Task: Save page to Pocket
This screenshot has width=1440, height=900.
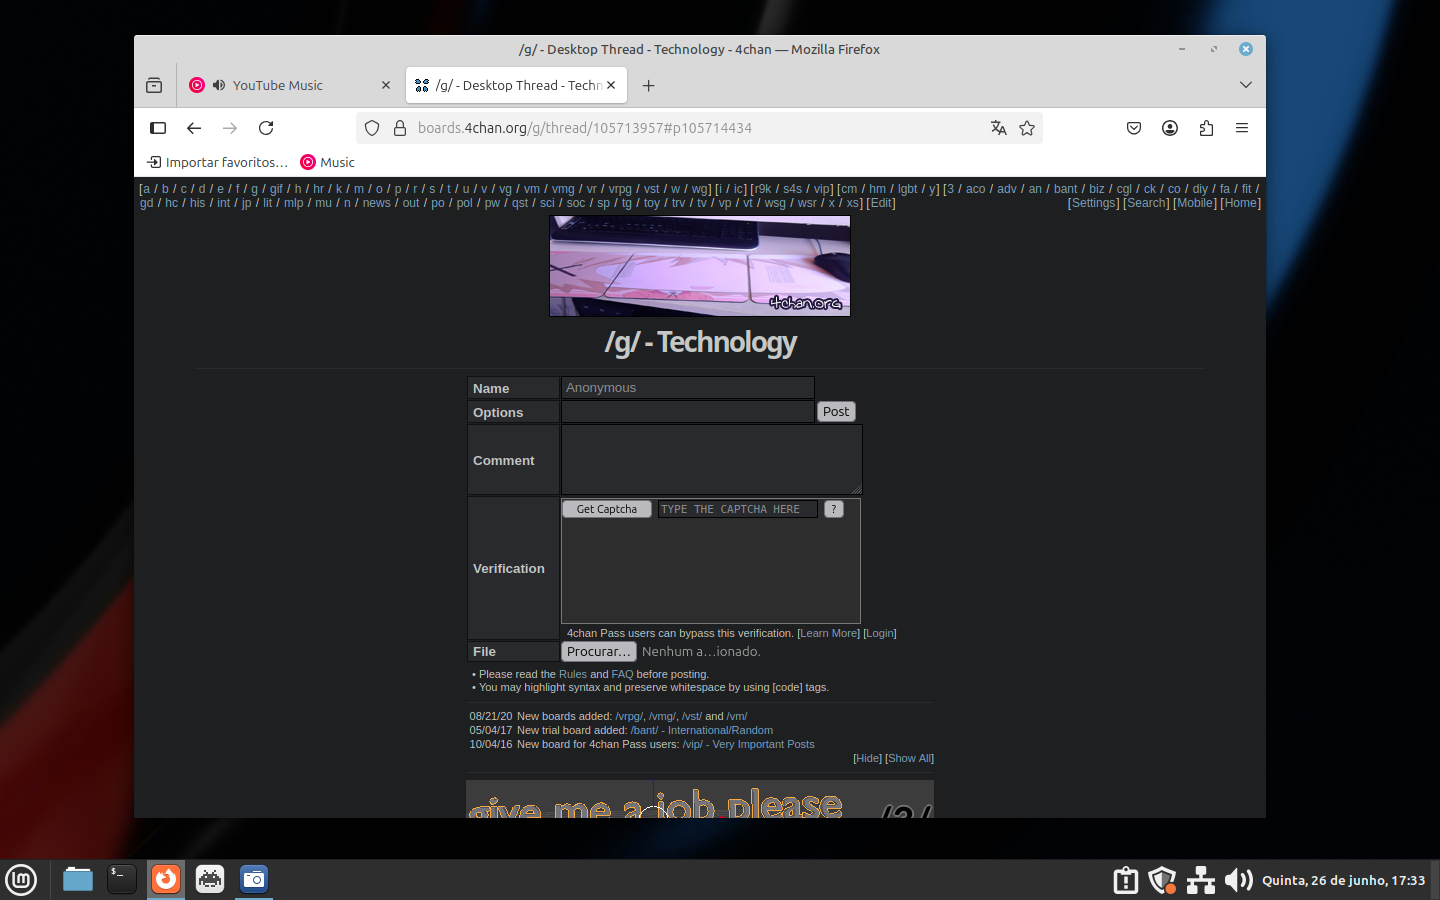Action: click(1134, 128)
